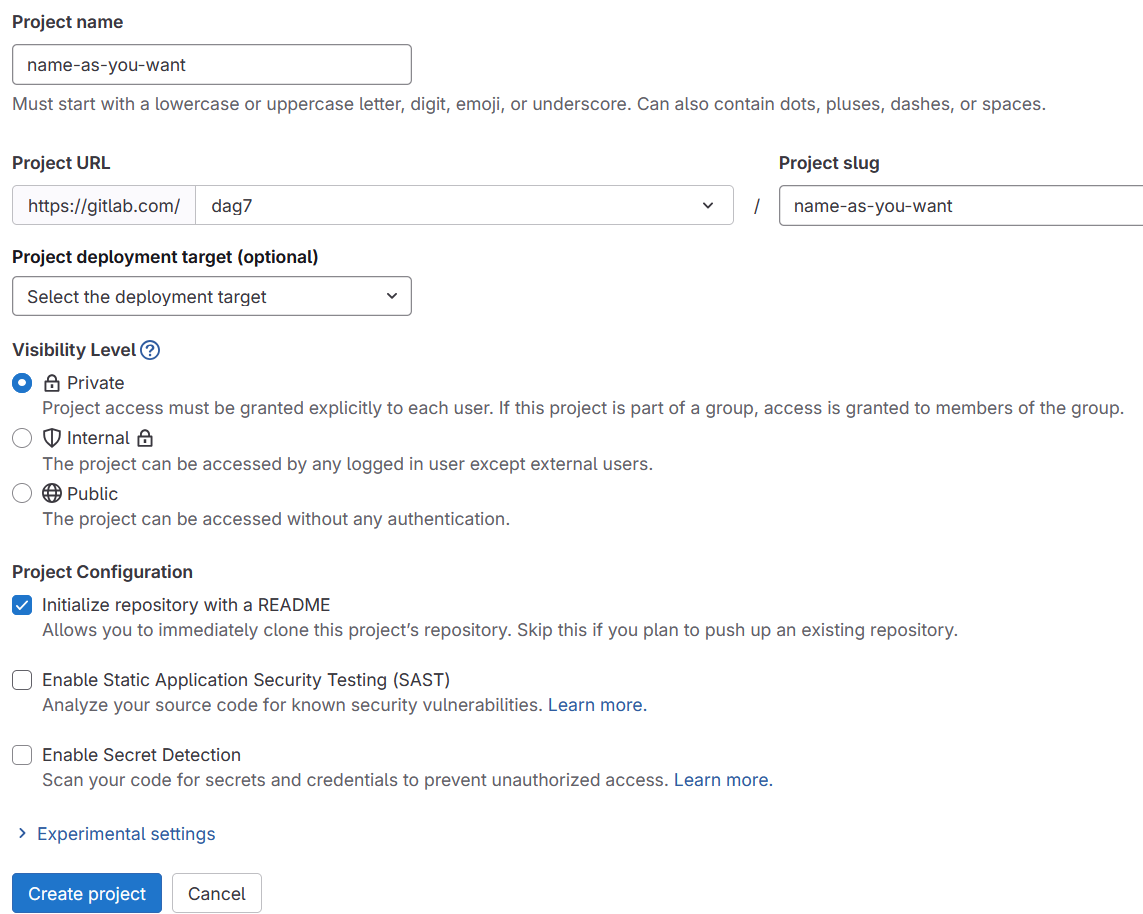This screenshot has height=914, width=1143.
Task: Uncheck Initialize repository with a README
Action: pyautogui.click(x=22, y=605)
